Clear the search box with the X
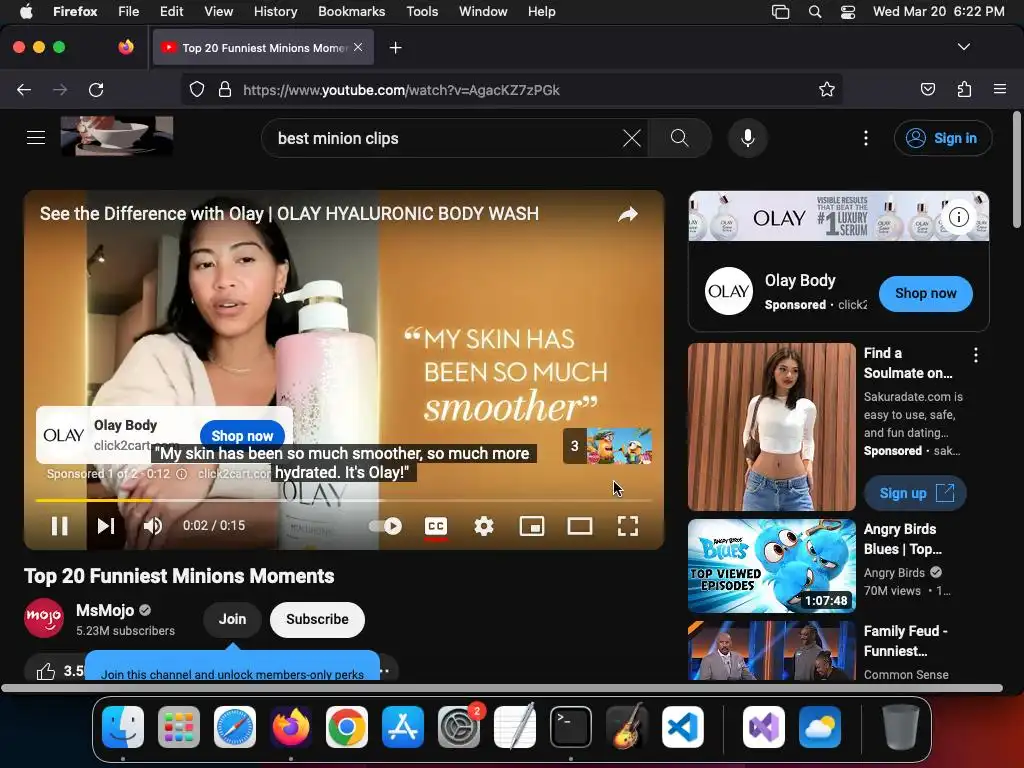The width and height of the screenshot is (1024, 768). (632, 138)
